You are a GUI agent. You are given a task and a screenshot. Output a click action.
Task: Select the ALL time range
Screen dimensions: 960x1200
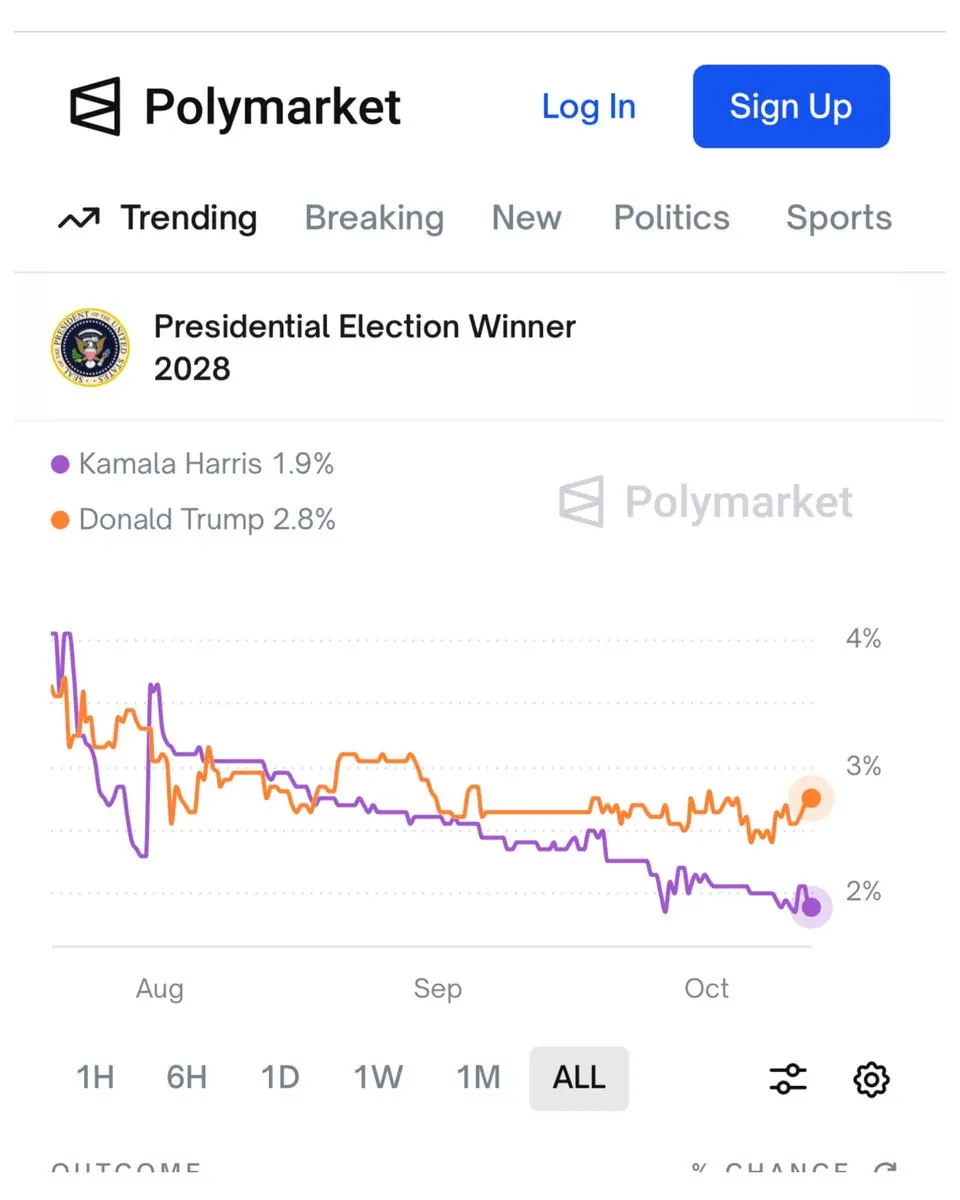pyautogui.click(x=579, y=1078)
